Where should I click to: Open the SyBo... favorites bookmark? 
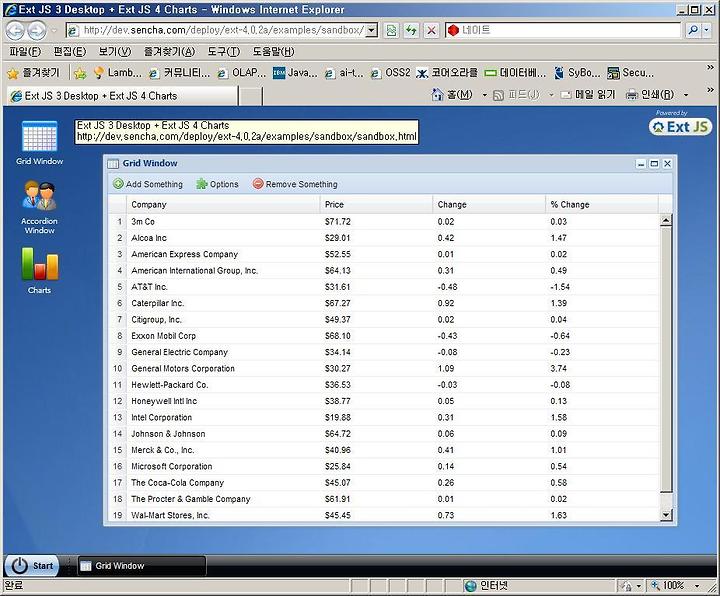[x=577, y=73]
